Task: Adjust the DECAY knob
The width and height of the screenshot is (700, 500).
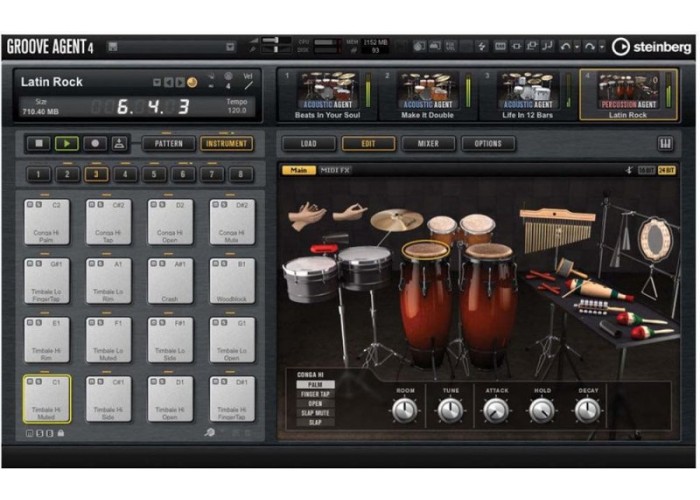Action: [588, 410]
